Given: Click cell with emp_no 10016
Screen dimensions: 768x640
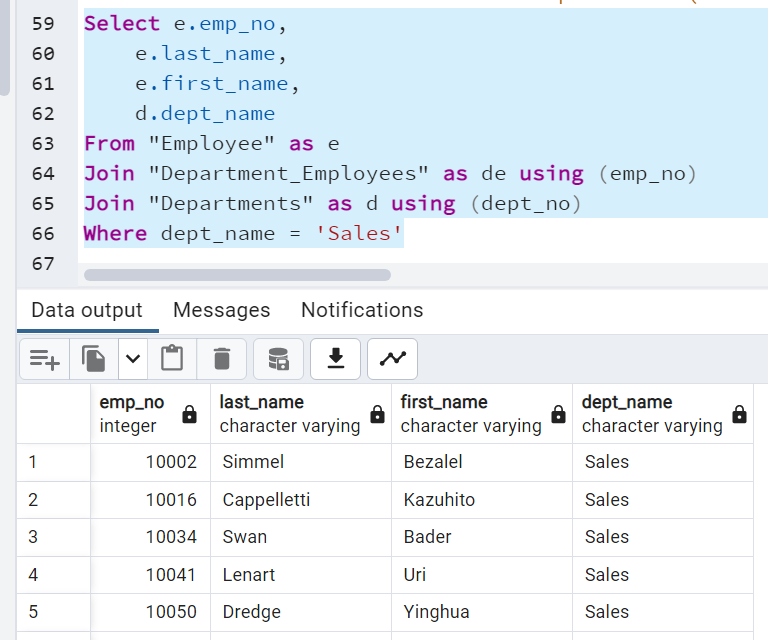Looking at the screenshot, I should pyautogui.click(x=150, y=499).
